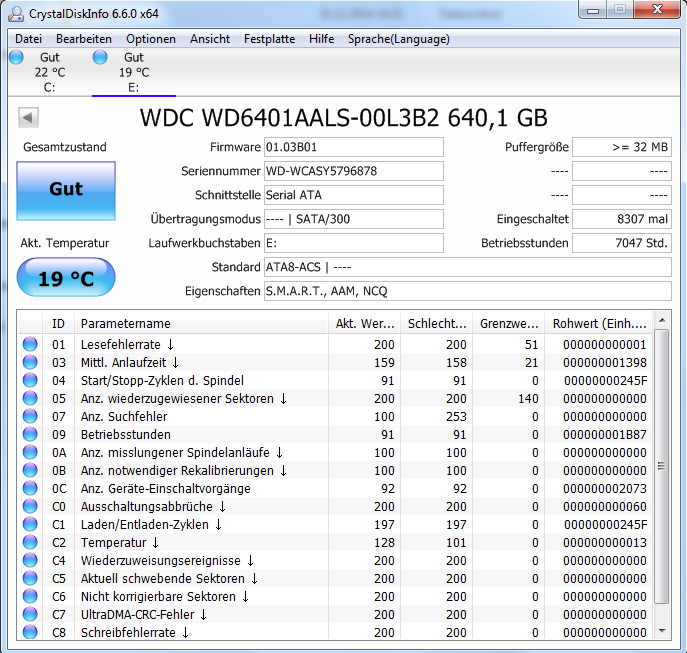
Task: Click status orb for Aktuell schwebende Sektoren row
Action: pyautogui.click(x=30, y=578)
